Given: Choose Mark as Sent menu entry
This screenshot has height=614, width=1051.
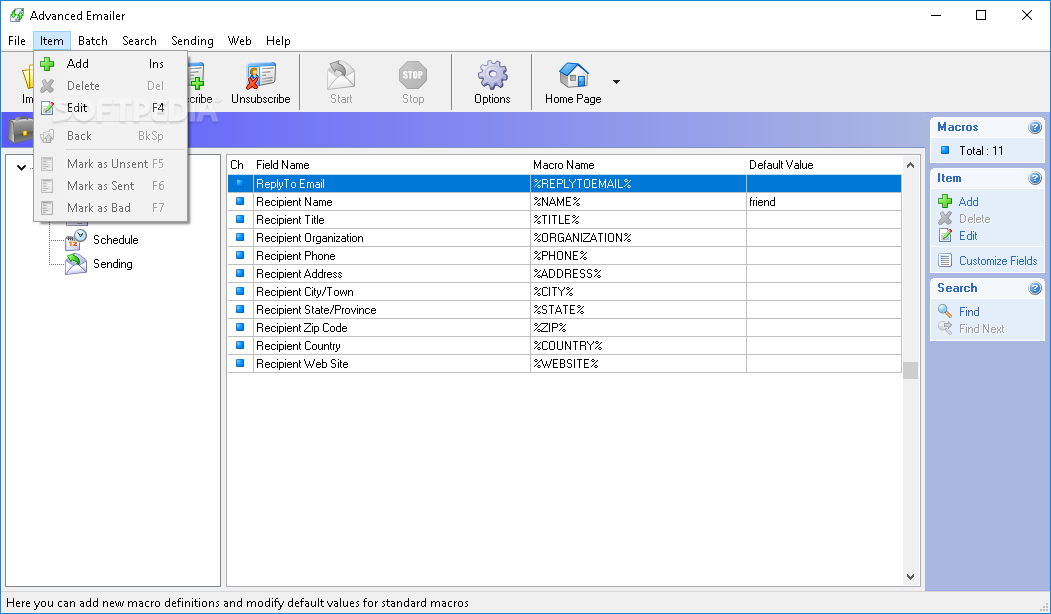Looking at the screenshot, I should [111, 186].
